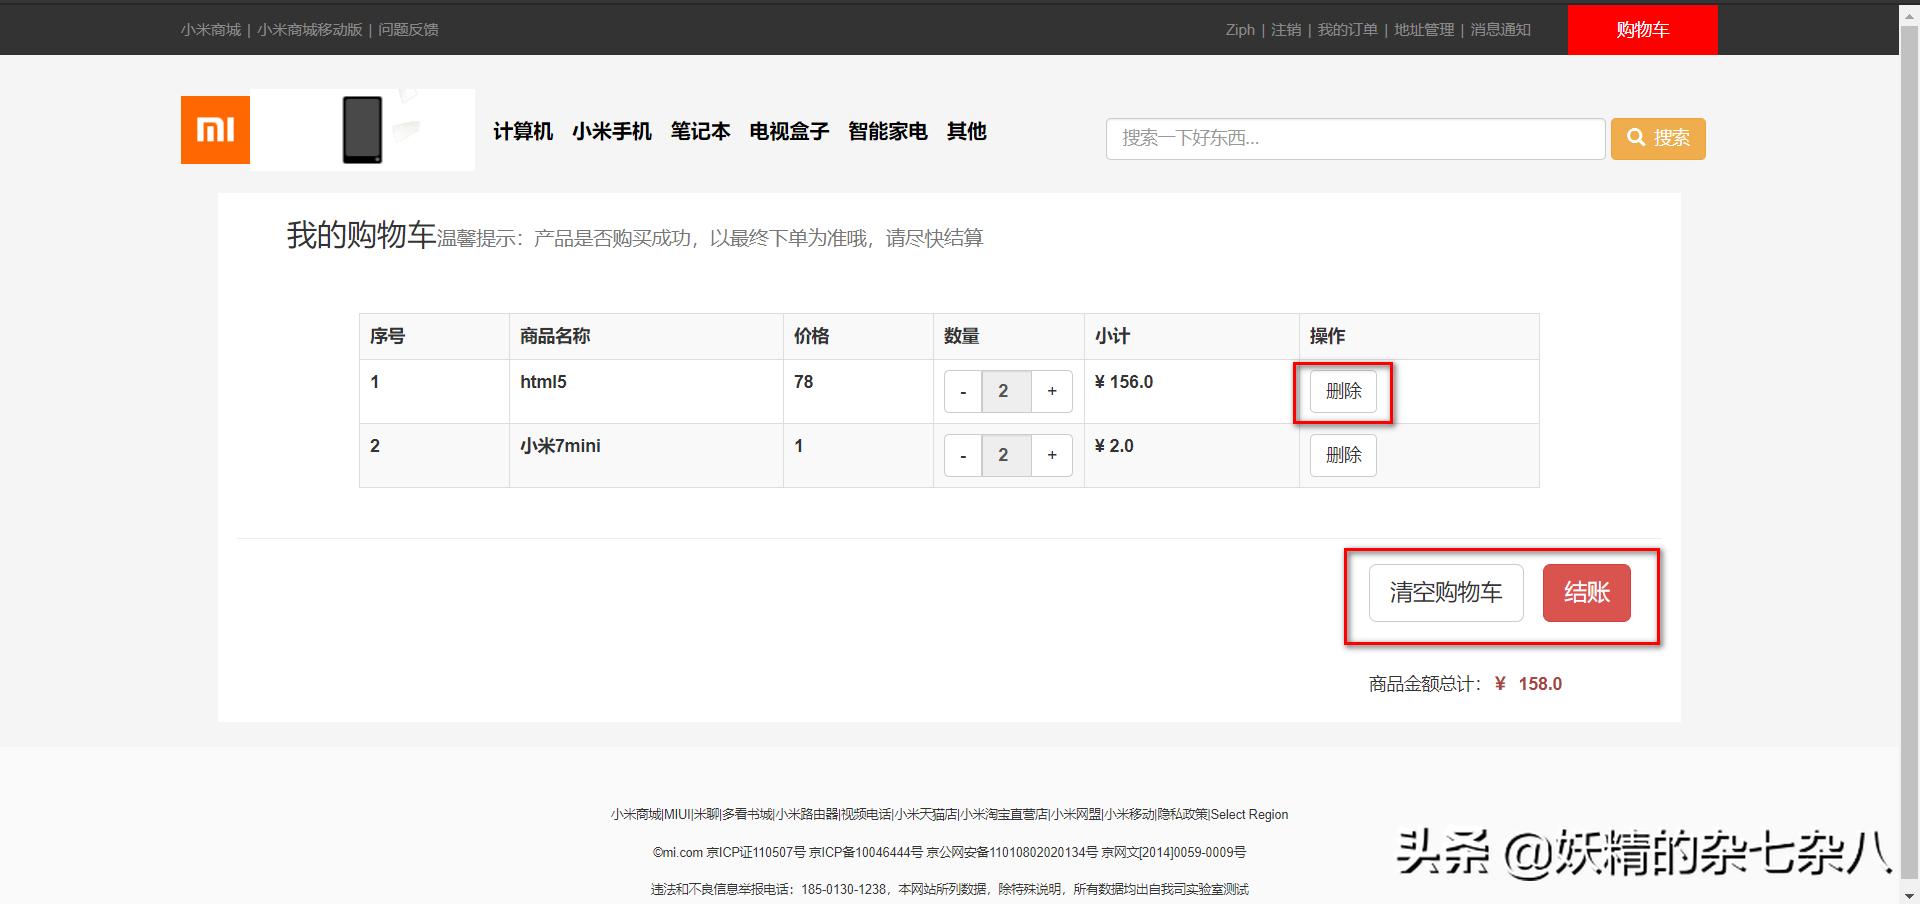The image size is (1920, 904).
Task: Click the 结账 checkout button
Action: pyautogui.click(x=1586, y=592)
